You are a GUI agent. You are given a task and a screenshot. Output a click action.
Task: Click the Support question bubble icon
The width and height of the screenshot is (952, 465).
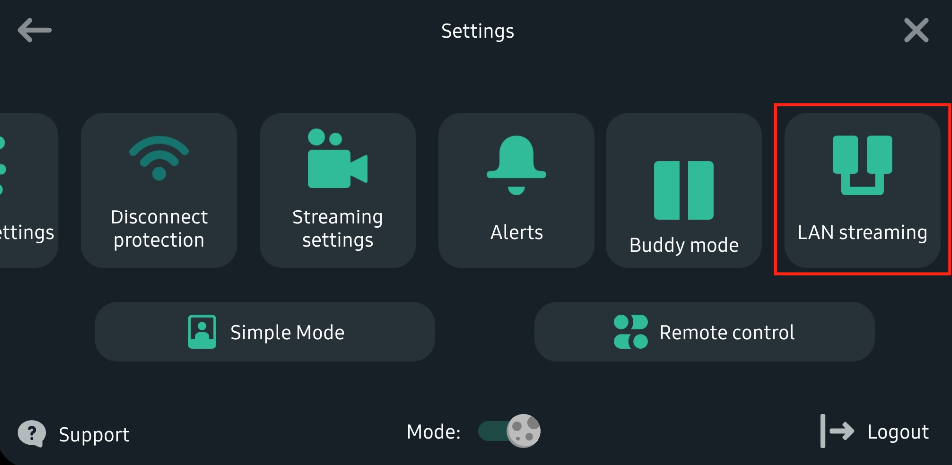click(32, 433)
